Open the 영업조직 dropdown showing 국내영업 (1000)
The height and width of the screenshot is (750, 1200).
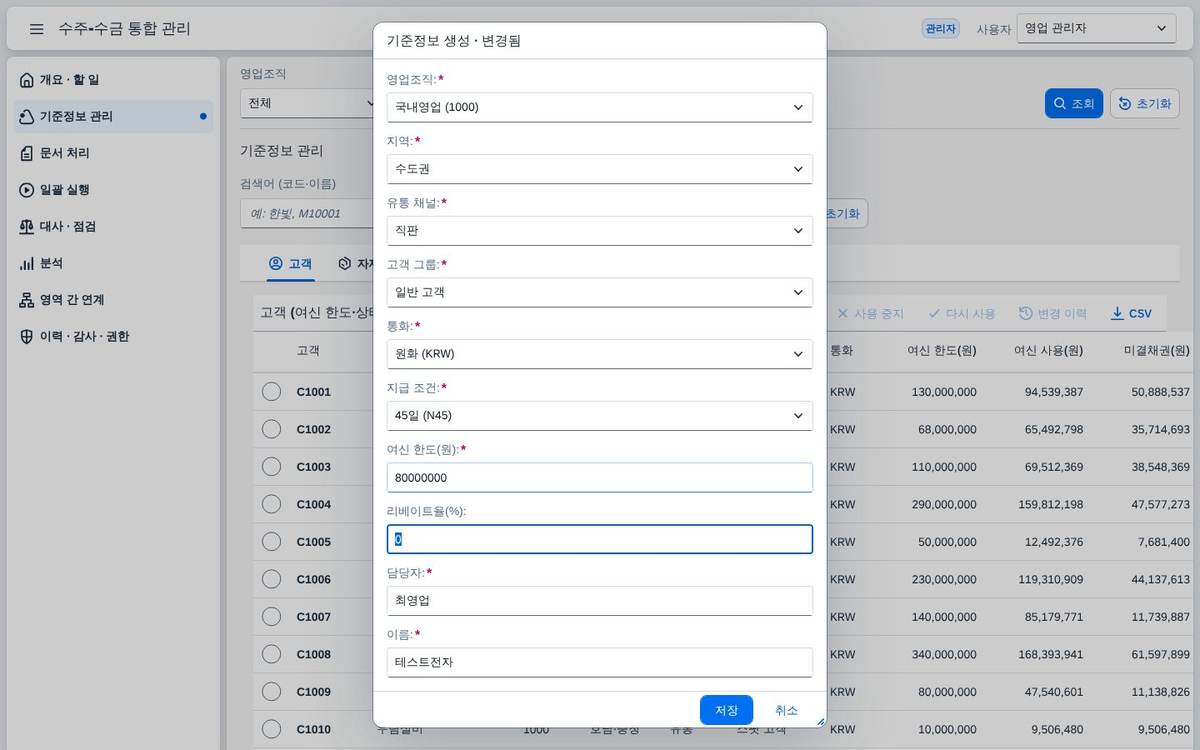click(600, 107)
